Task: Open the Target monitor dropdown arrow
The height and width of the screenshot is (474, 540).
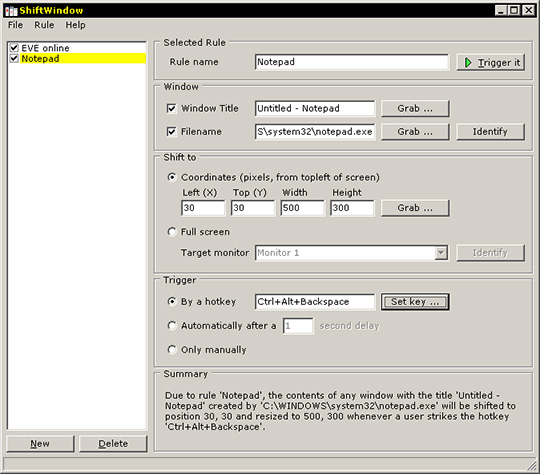Action: [x=441, y=253]
